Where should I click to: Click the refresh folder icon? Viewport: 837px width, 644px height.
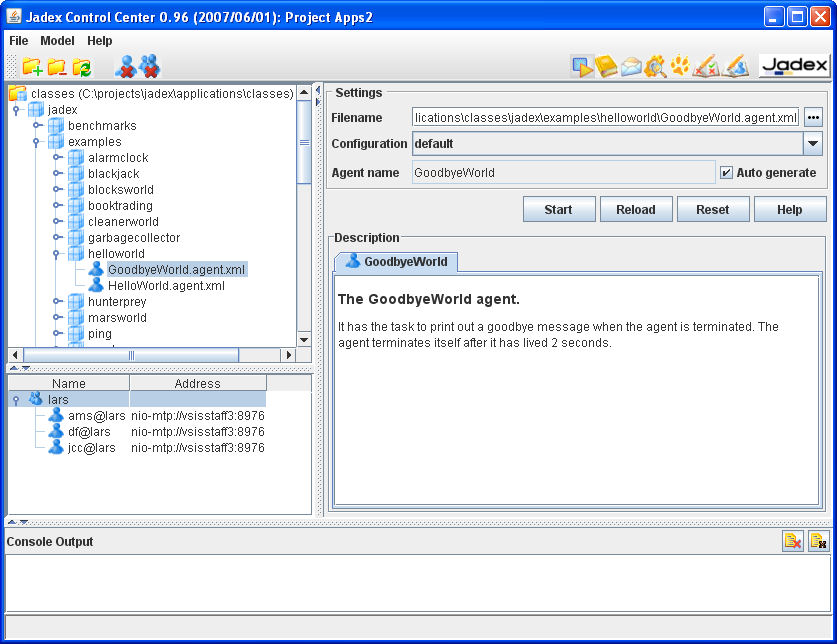82,67
